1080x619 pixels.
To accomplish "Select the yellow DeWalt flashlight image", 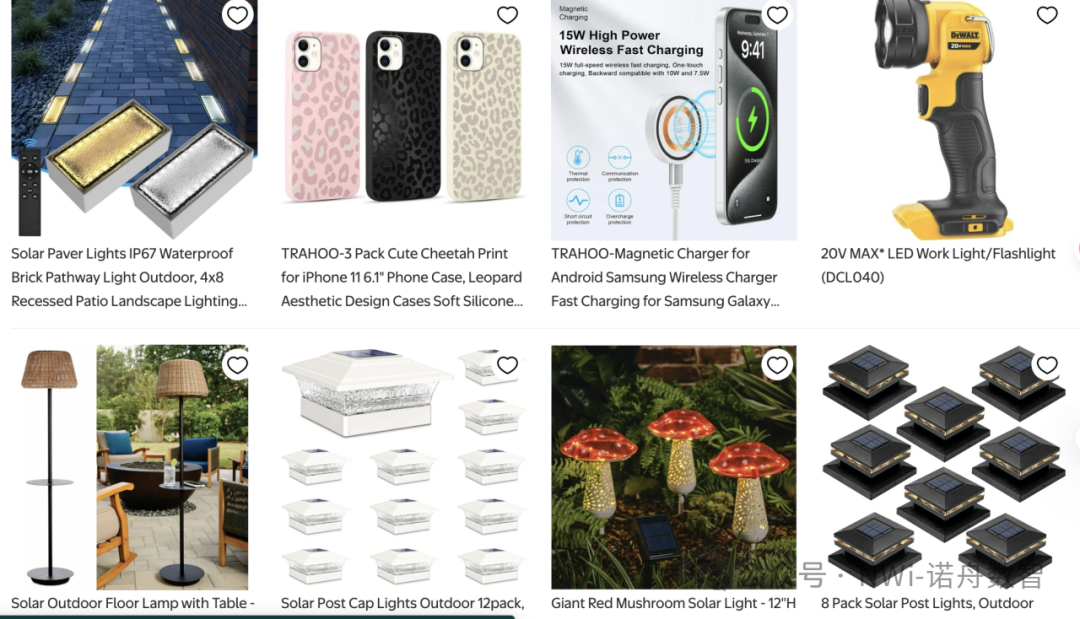I will [x=944, y=120].
